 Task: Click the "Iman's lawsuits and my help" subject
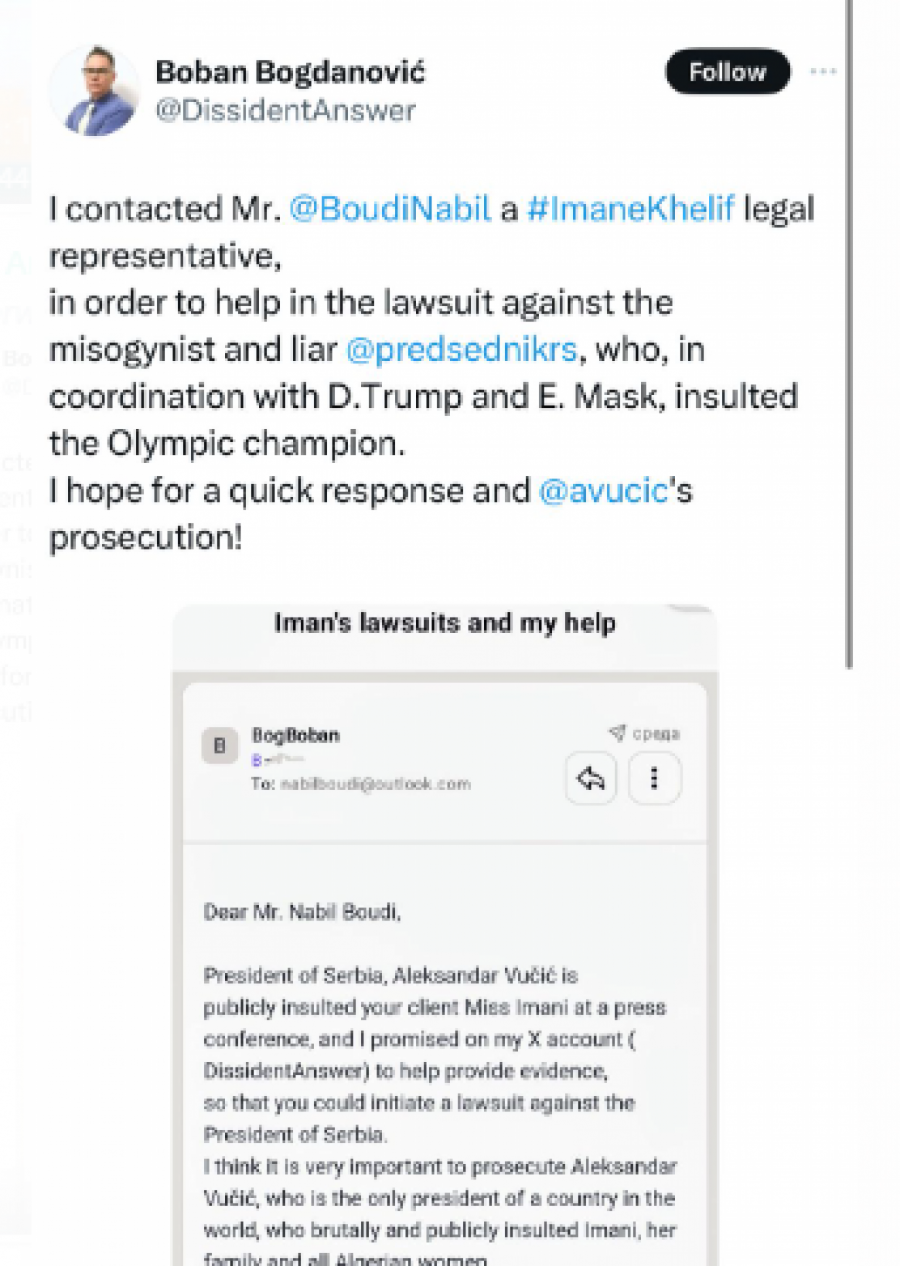445,624
